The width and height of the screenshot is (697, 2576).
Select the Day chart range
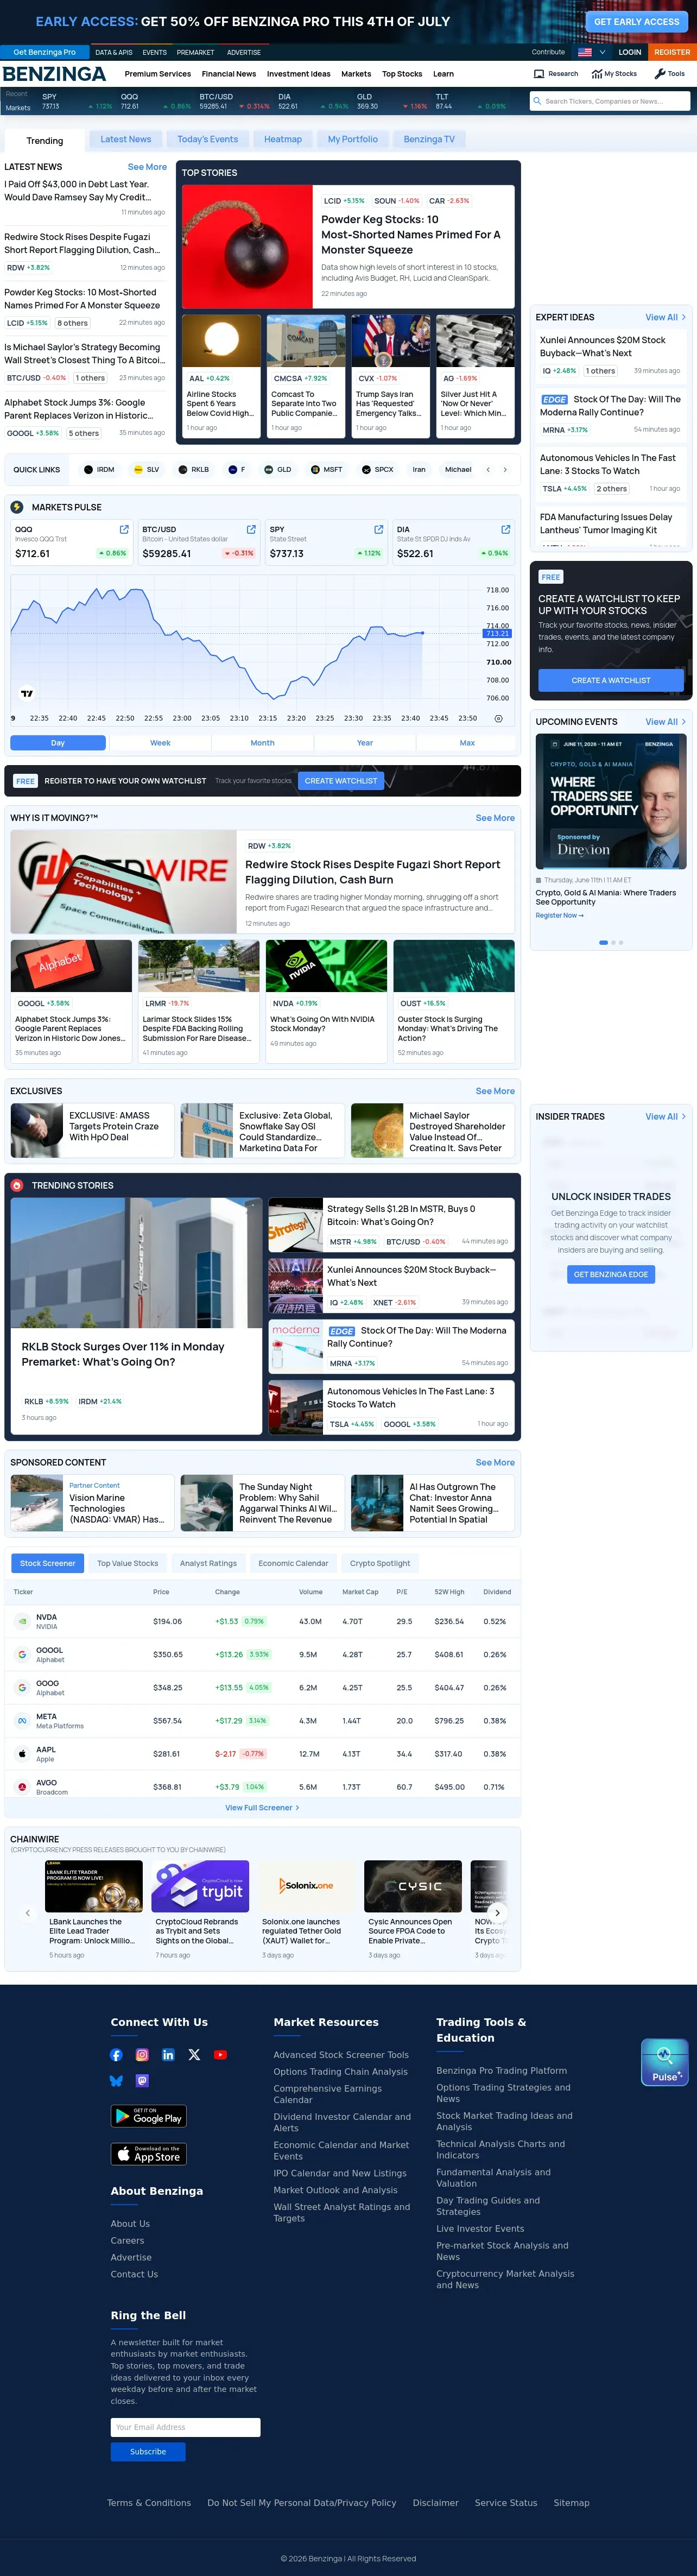58,743
